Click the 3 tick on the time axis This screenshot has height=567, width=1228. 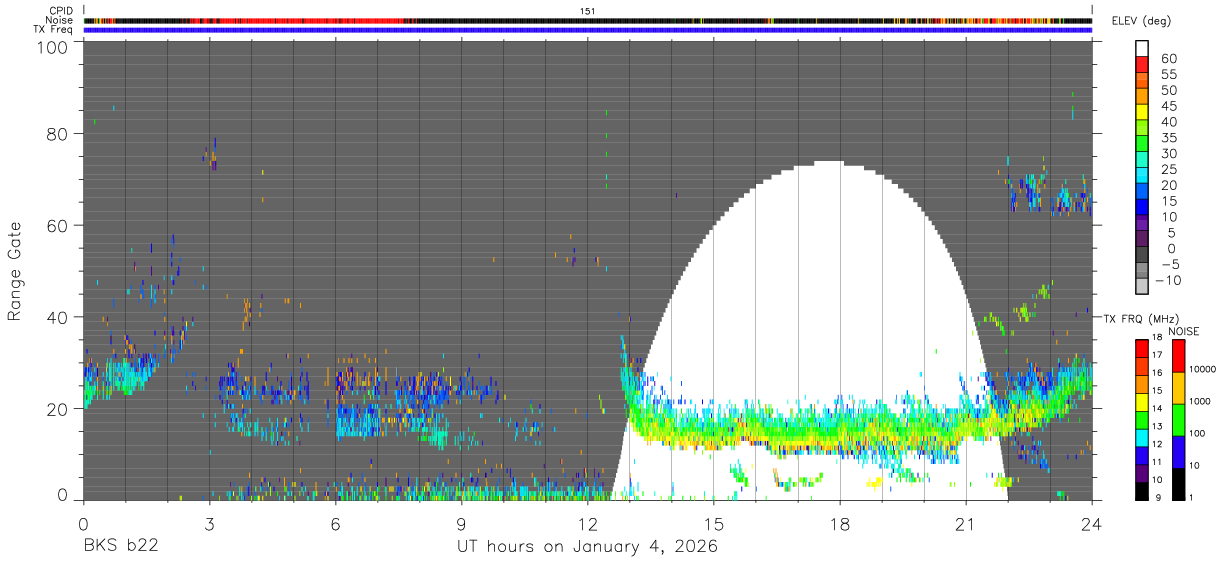click(209, 524)
